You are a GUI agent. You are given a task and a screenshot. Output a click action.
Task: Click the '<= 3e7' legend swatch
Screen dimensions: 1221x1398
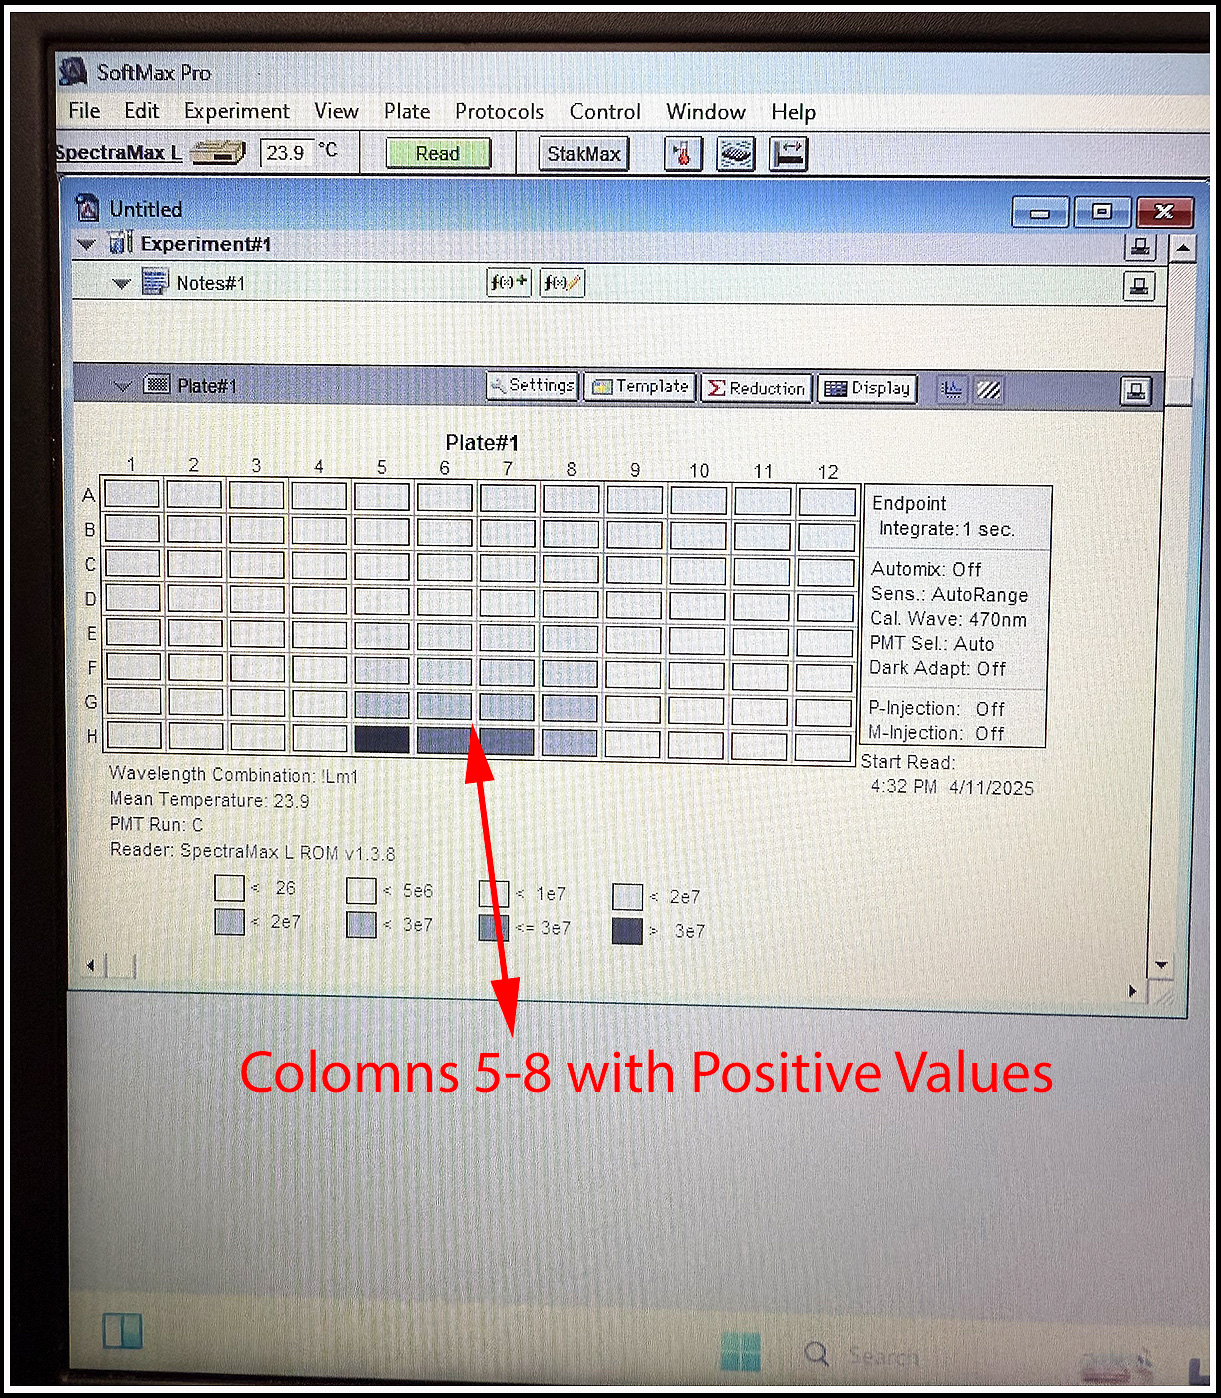coord(494,927)
